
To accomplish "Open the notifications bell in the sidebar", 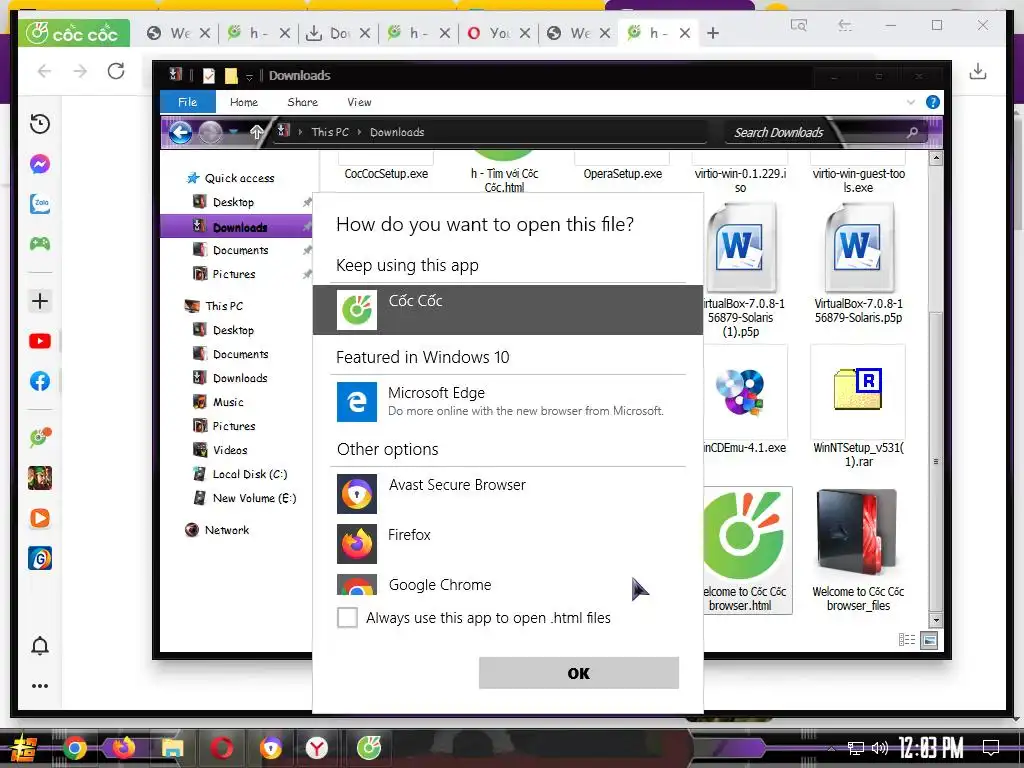I will coord(40,646).
